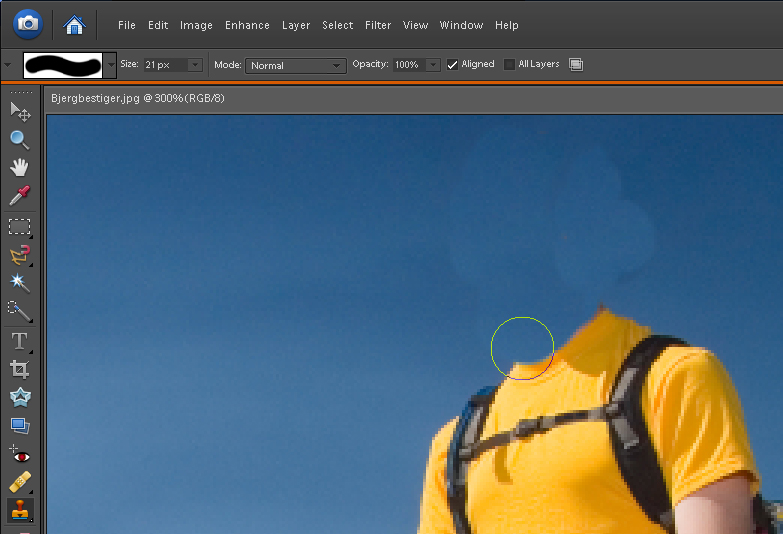
Task: Open the Enhance menu
Action: tap(247, 25)
